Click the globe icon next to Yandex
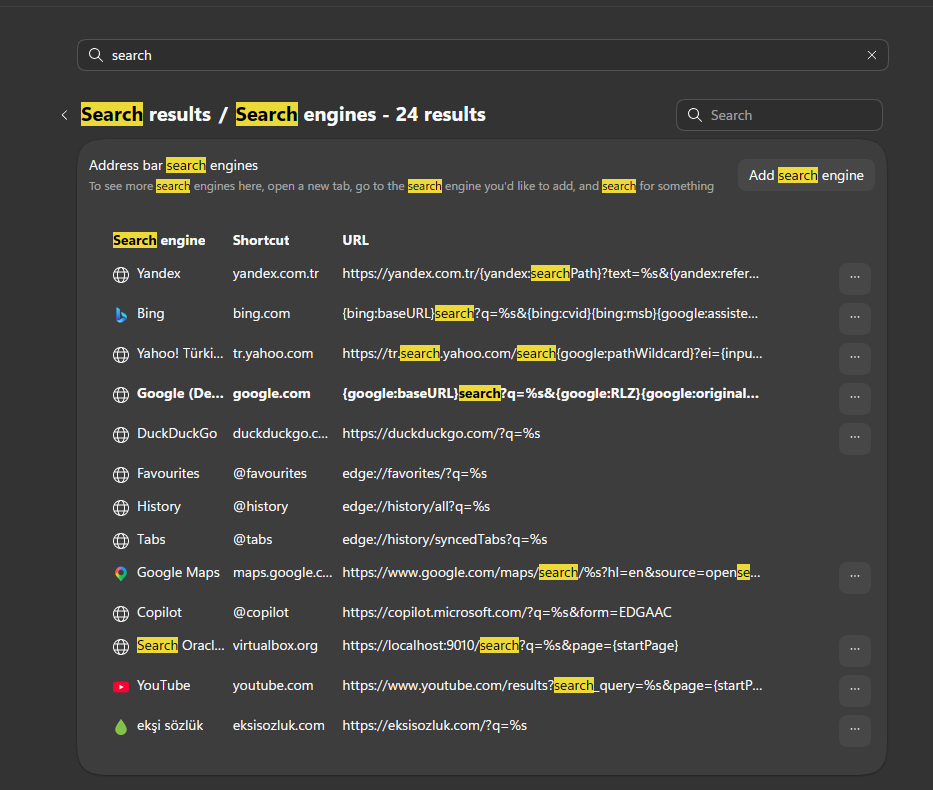Screen dimensions: 933x790 point(121,275)
